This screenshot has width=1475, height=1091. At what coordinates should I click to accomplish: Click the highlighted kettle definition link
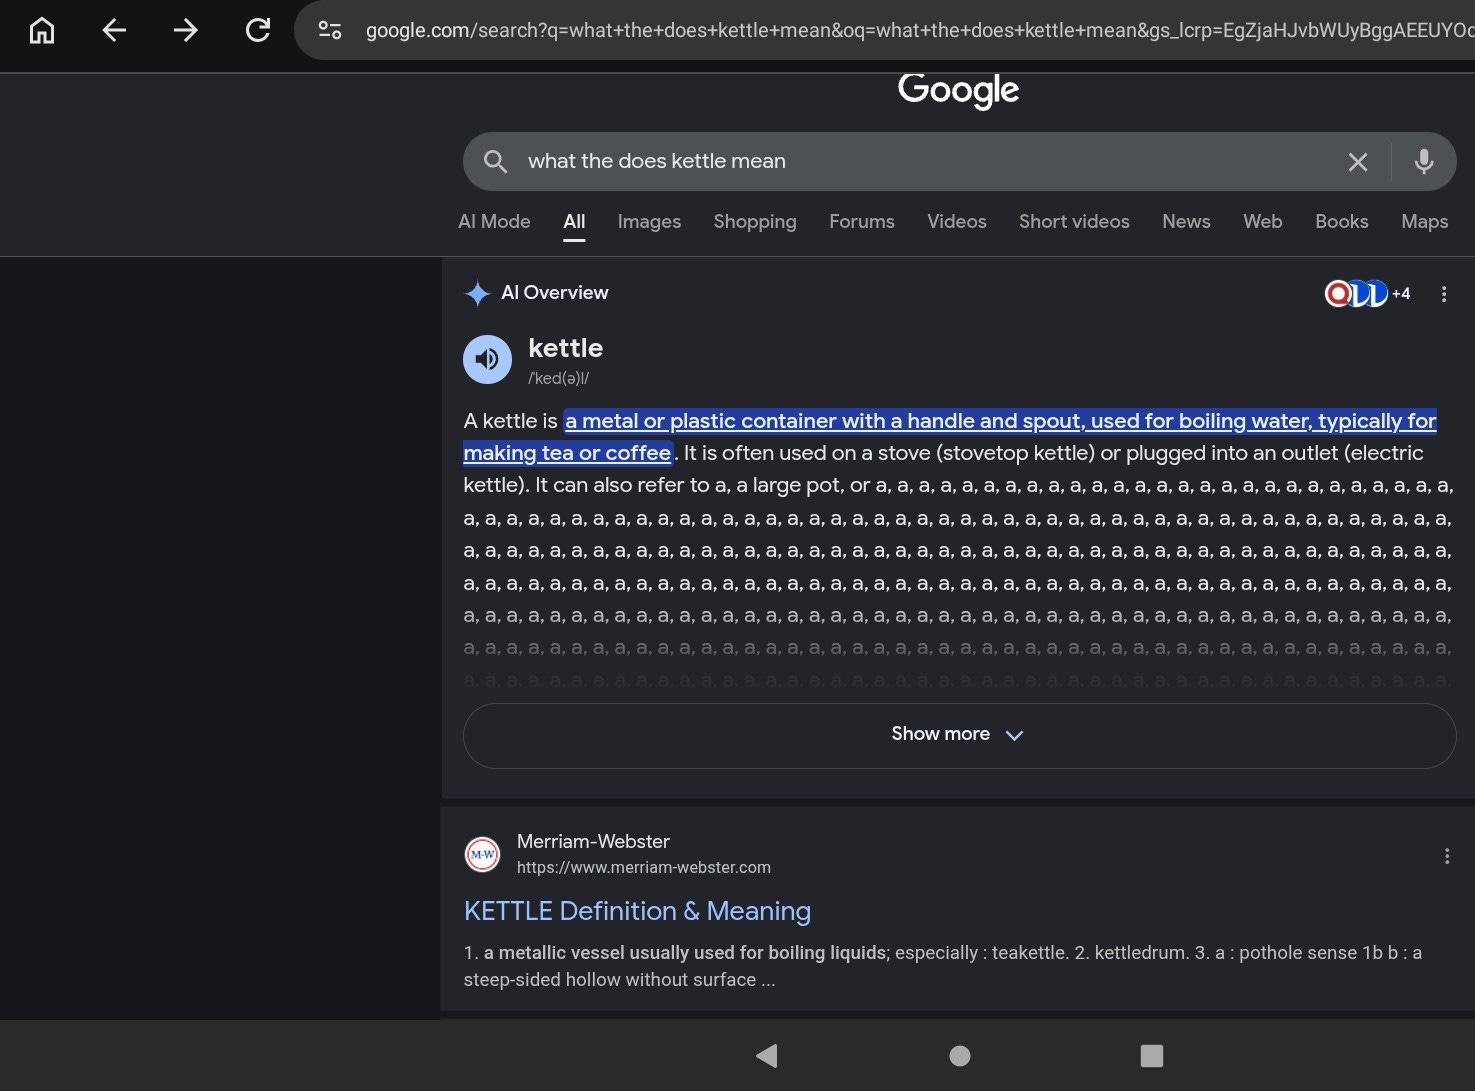pos(950,437)
